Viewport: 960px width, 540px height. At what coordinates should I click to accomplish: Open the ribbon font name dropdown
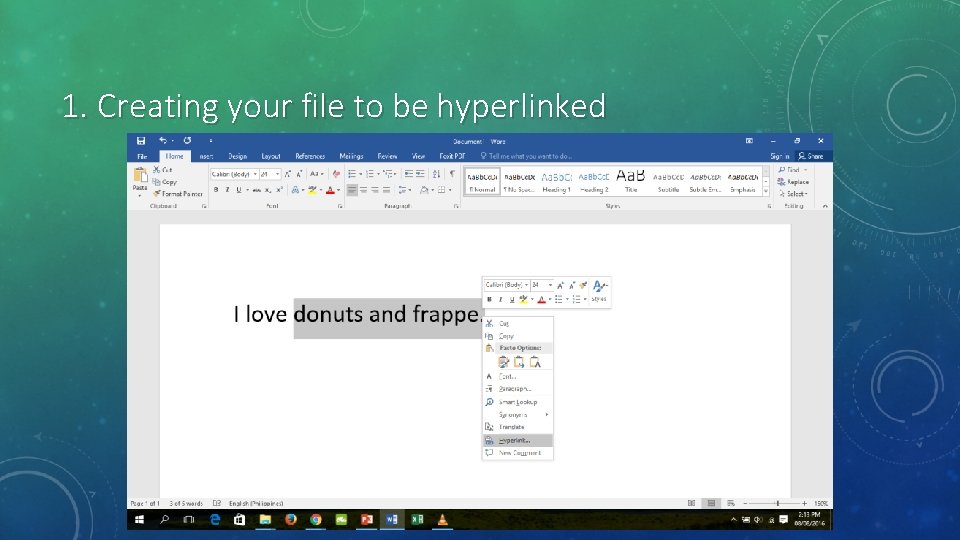[x=255, y=174]
